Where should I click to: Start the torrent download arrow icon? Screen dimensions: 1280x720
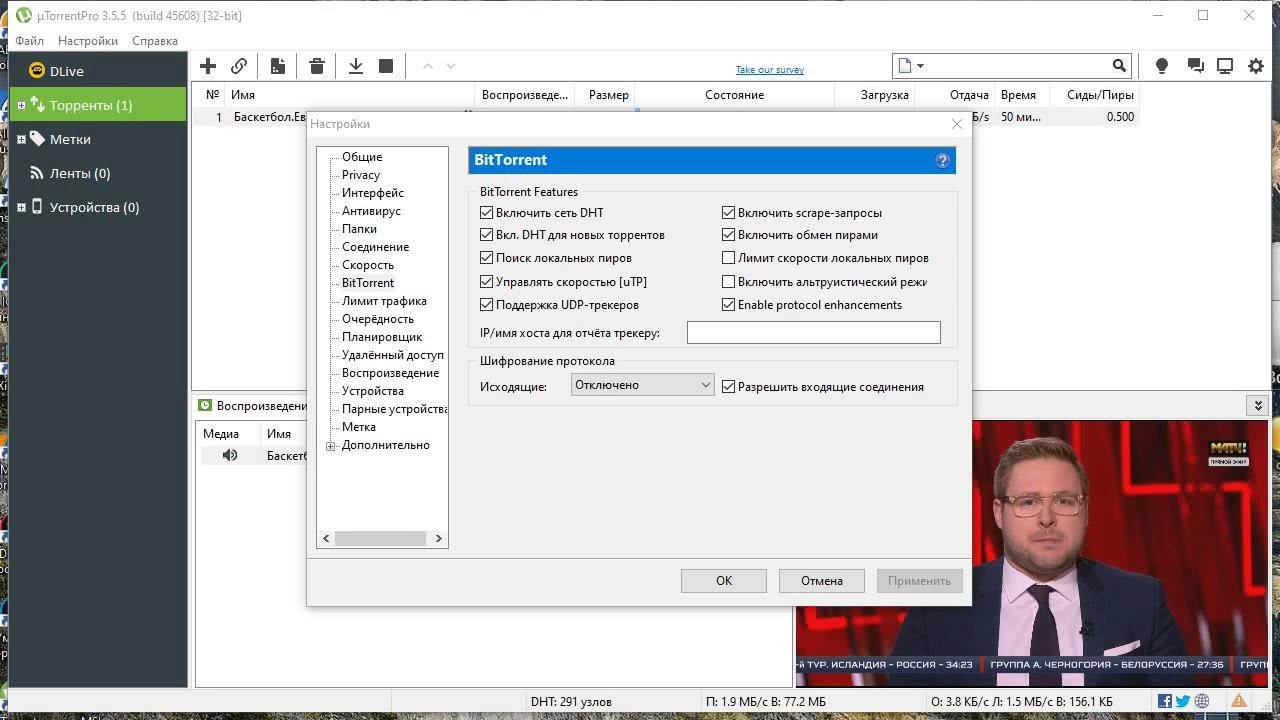355,66
